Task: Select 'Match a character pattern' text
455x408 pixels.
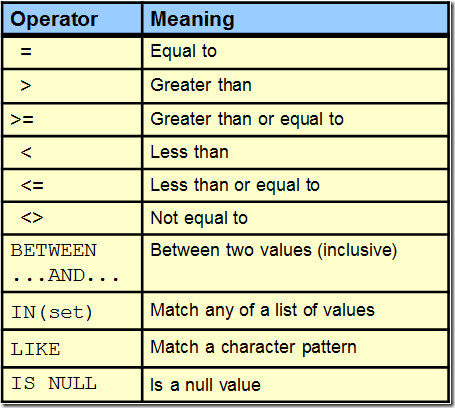Action: (254, 348)
